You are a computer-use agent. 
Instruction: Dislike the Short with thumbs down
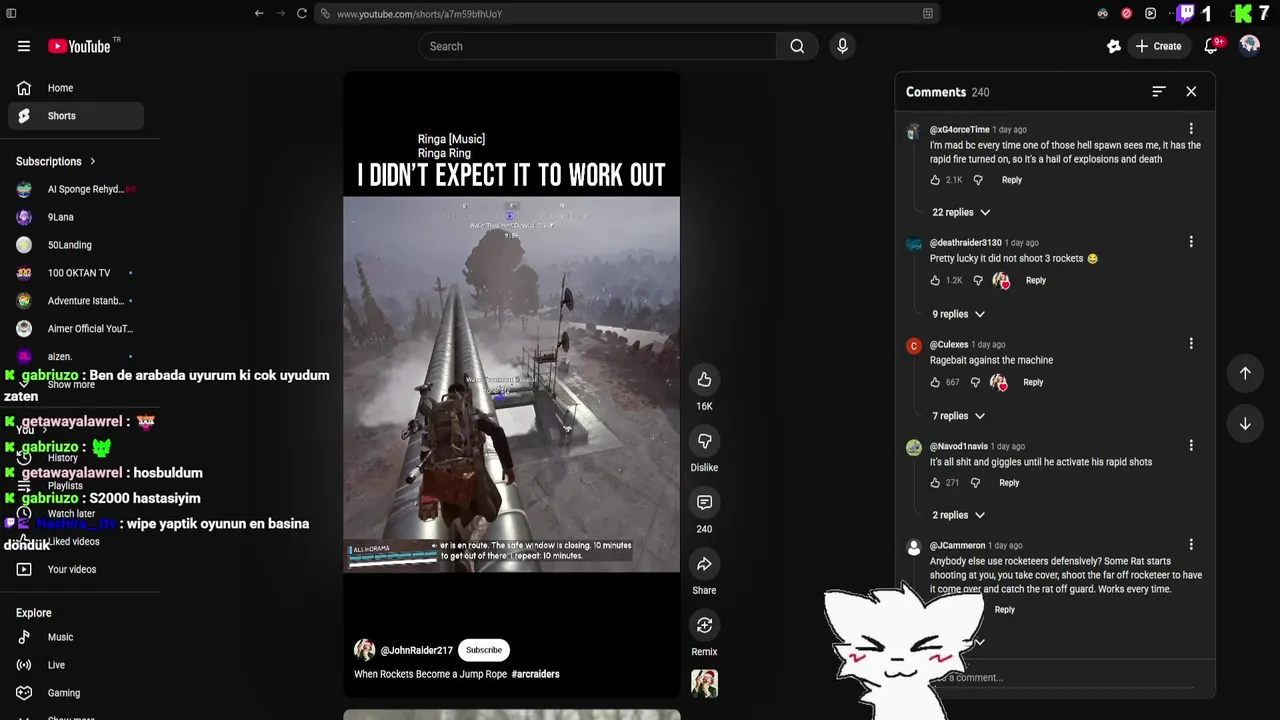pos(704,441)
